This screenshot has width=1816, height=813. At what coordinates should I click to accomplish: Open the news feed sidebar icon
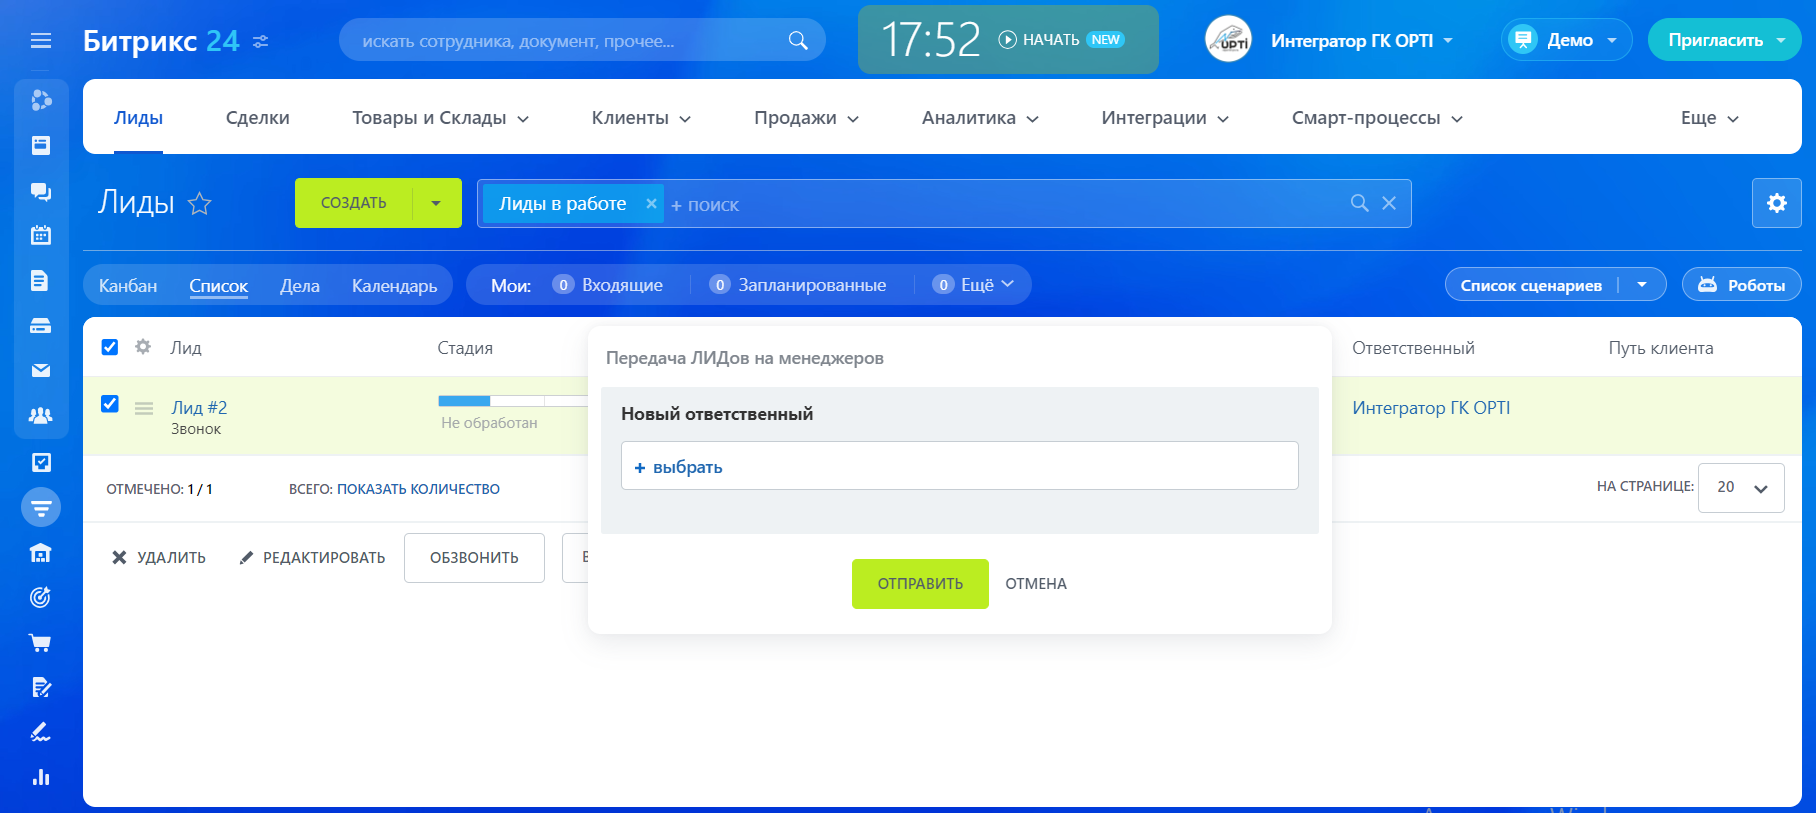[41, 146]
